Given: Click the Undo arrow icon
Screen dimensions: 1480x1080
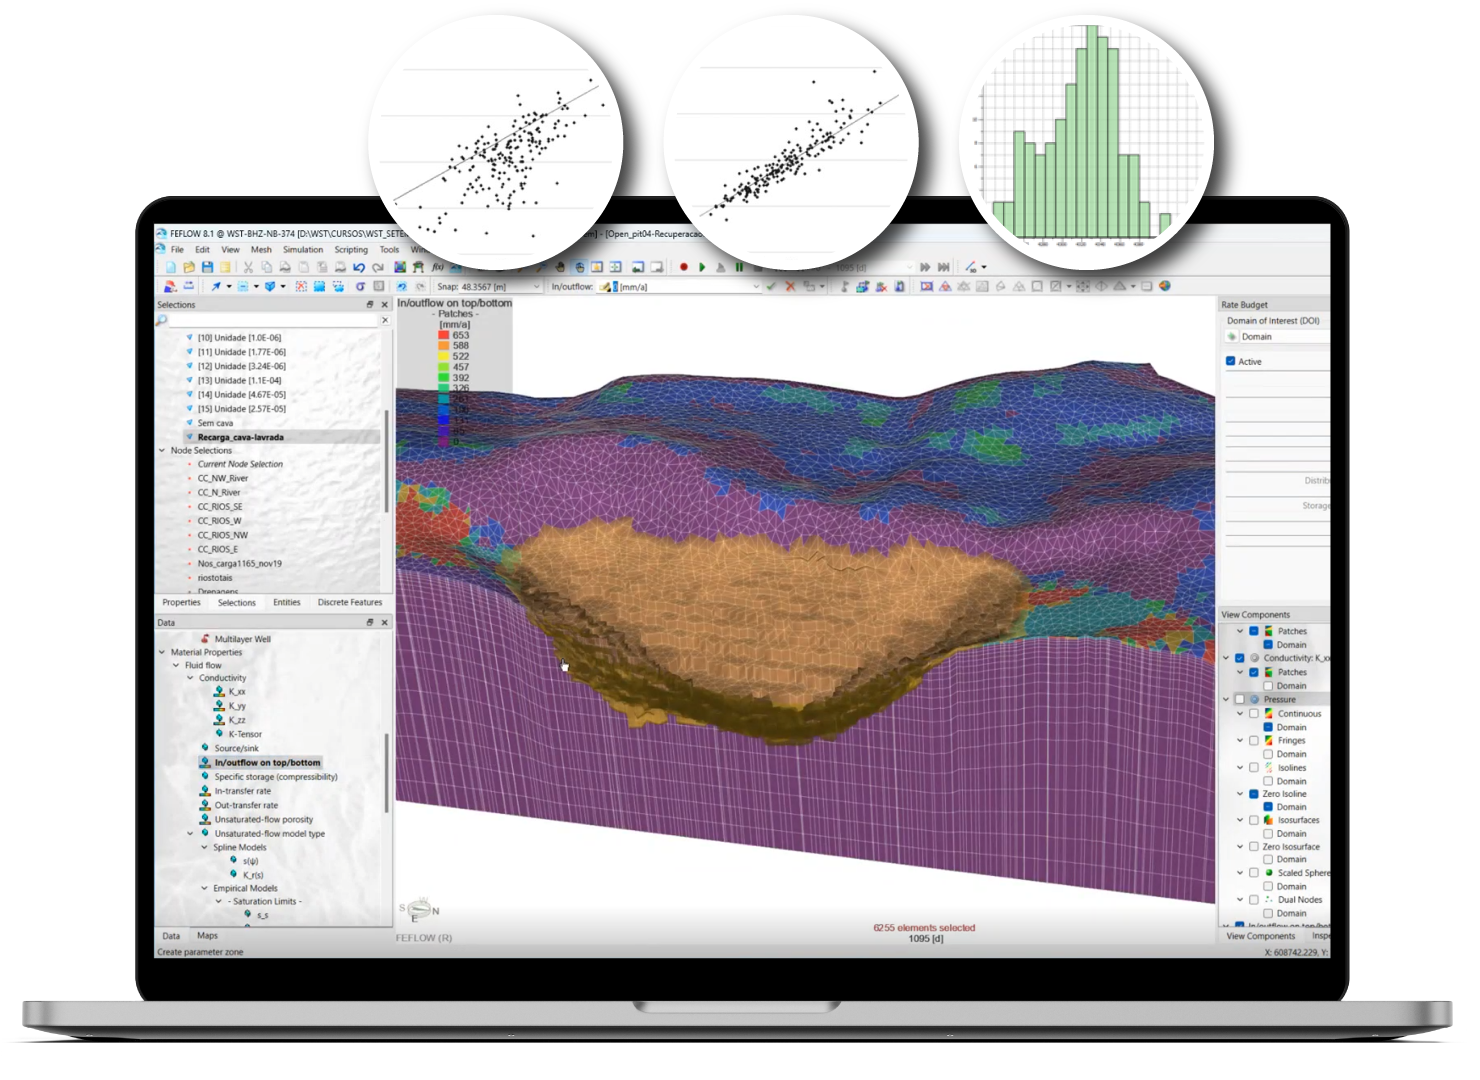Looking at the screenshot, I should [x=359, y=267].
